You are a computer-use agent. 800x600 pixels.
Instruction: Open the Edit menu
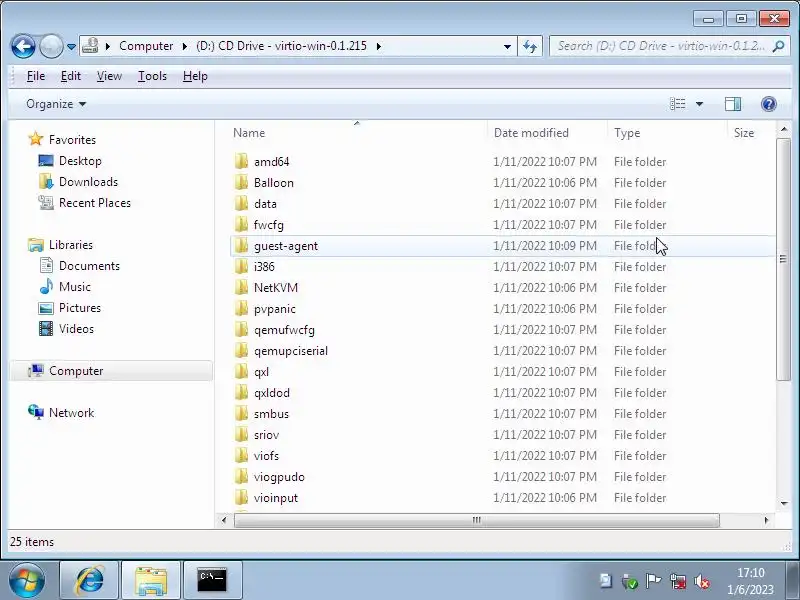[x=70, y=76]
